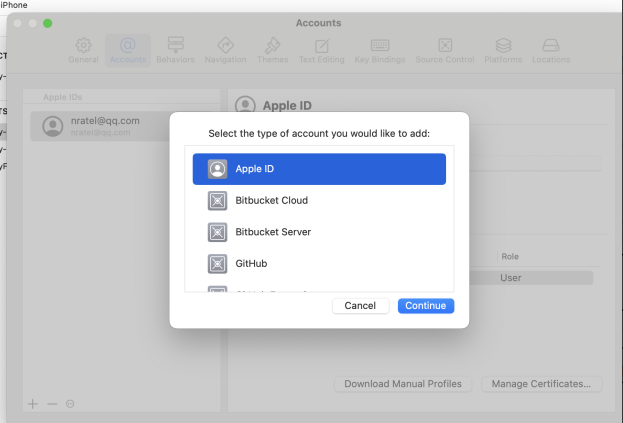
Task: Cancel the add account dialog
Action: point(360,305)
